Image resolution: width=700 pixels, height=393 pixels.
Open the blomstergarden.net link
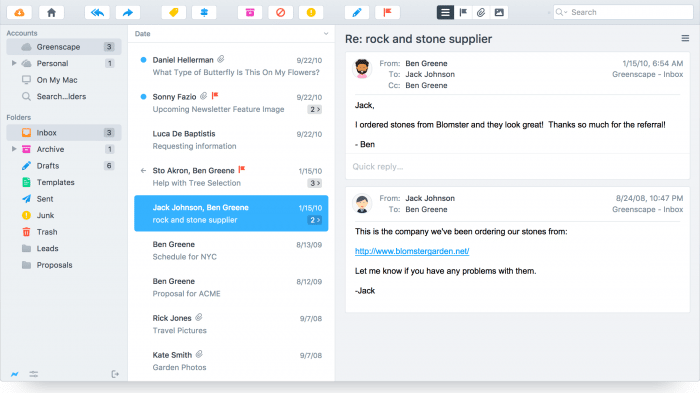pos(412,251)
